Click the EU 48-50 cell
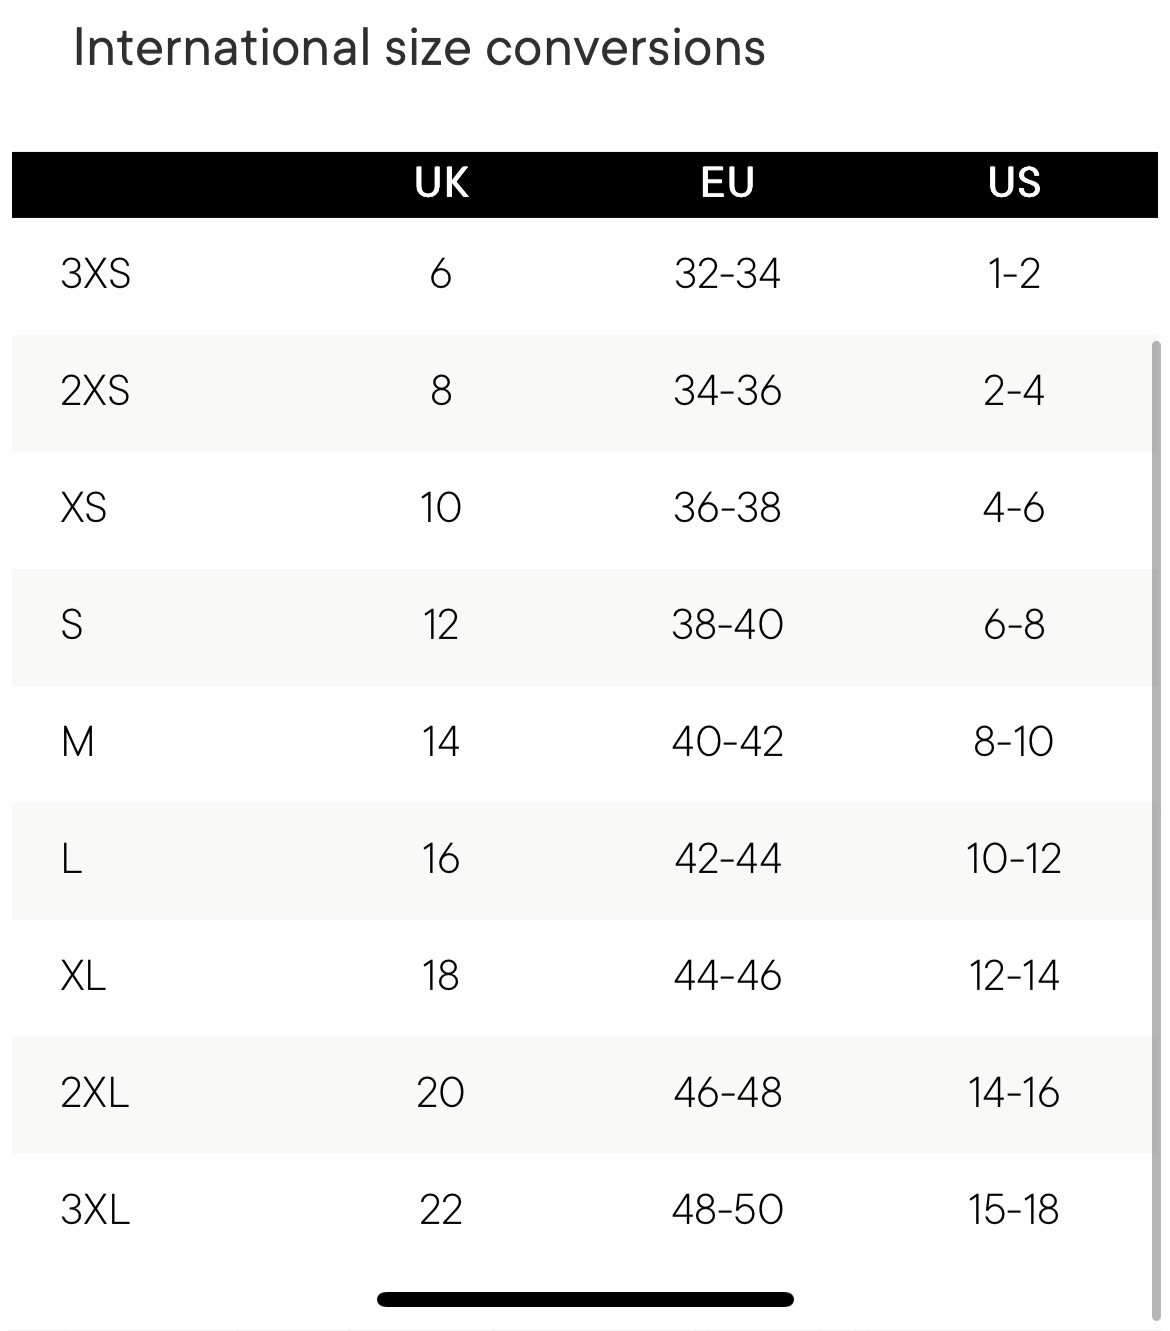Viewport: 1170px width, 1331px height. click(727, 1209)
